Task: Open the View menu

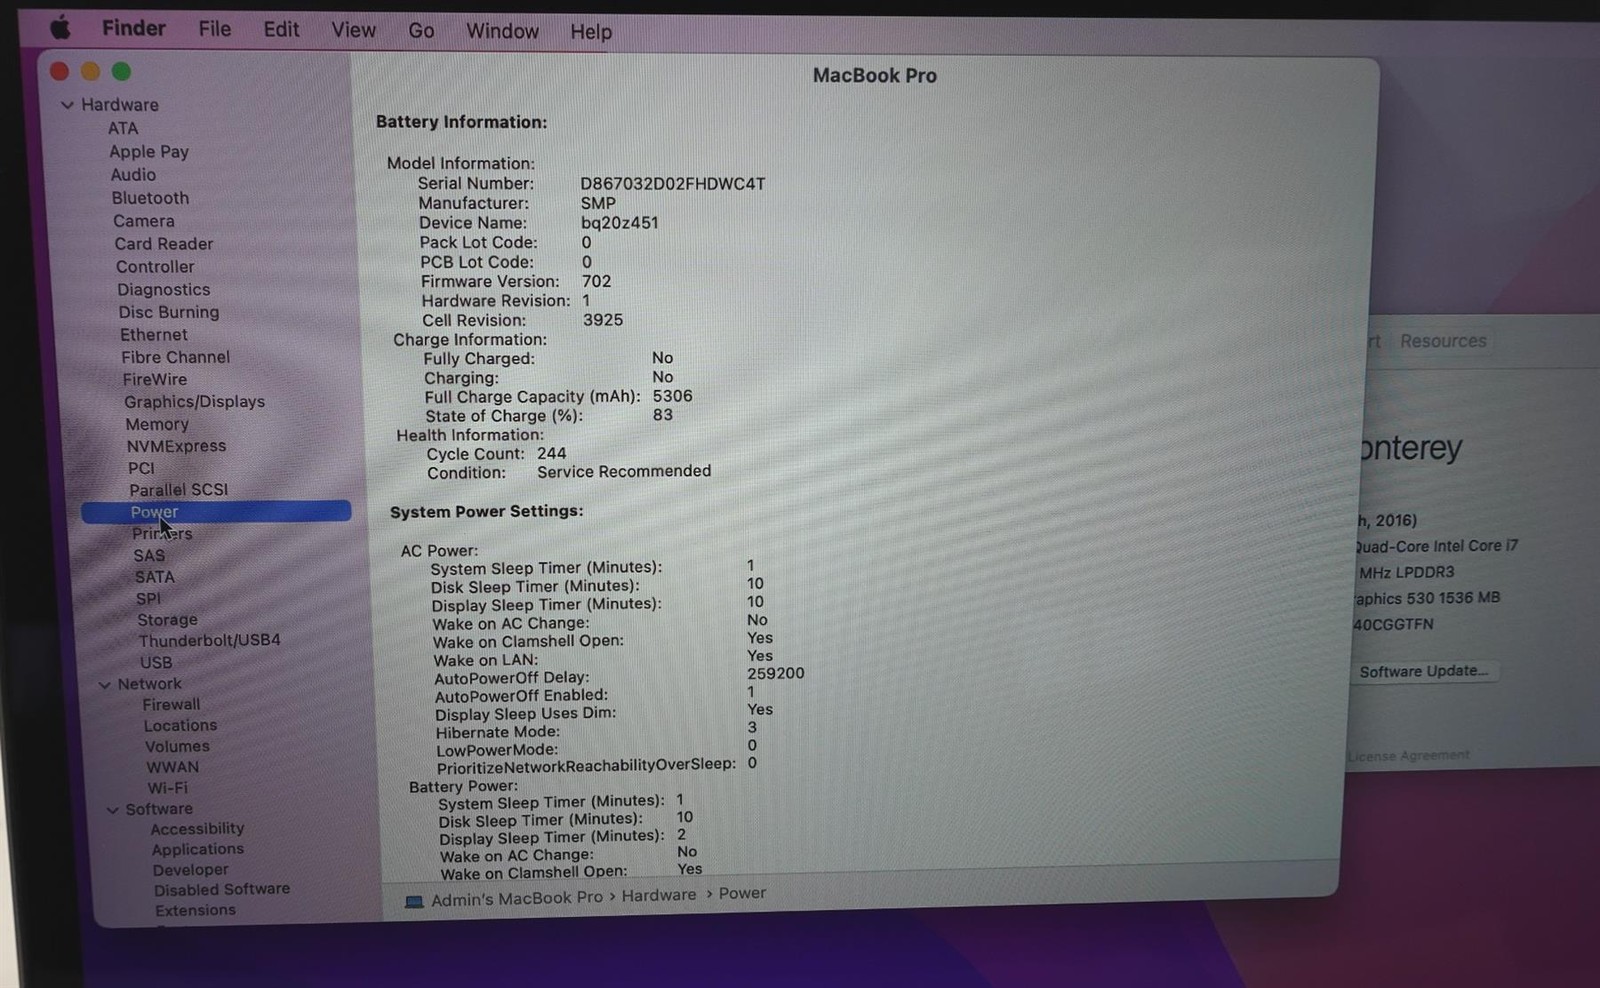Action: point(353,30)
